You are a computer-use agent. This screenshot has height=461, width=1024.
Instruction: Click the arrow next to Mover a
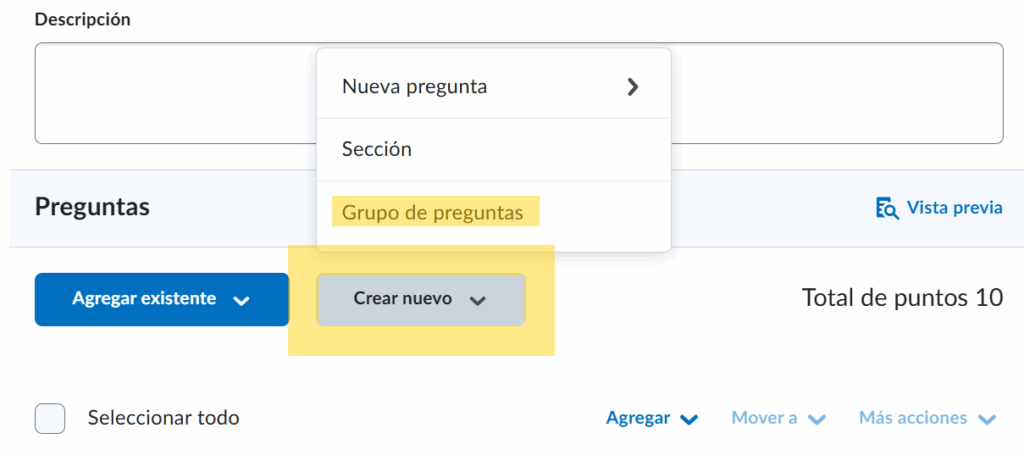coord(817,419)
